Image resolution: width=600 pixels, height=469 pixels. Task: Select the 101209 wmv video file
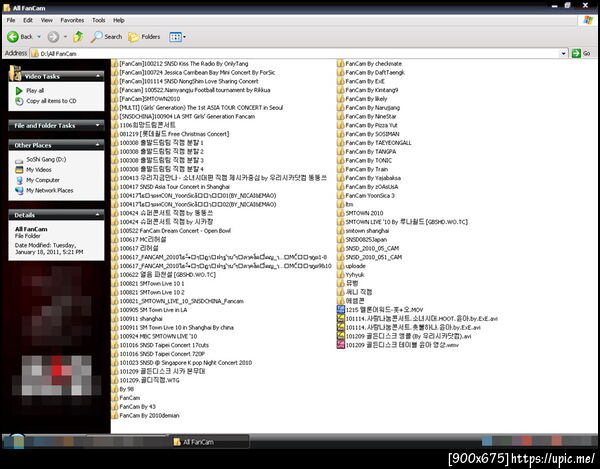398,345
